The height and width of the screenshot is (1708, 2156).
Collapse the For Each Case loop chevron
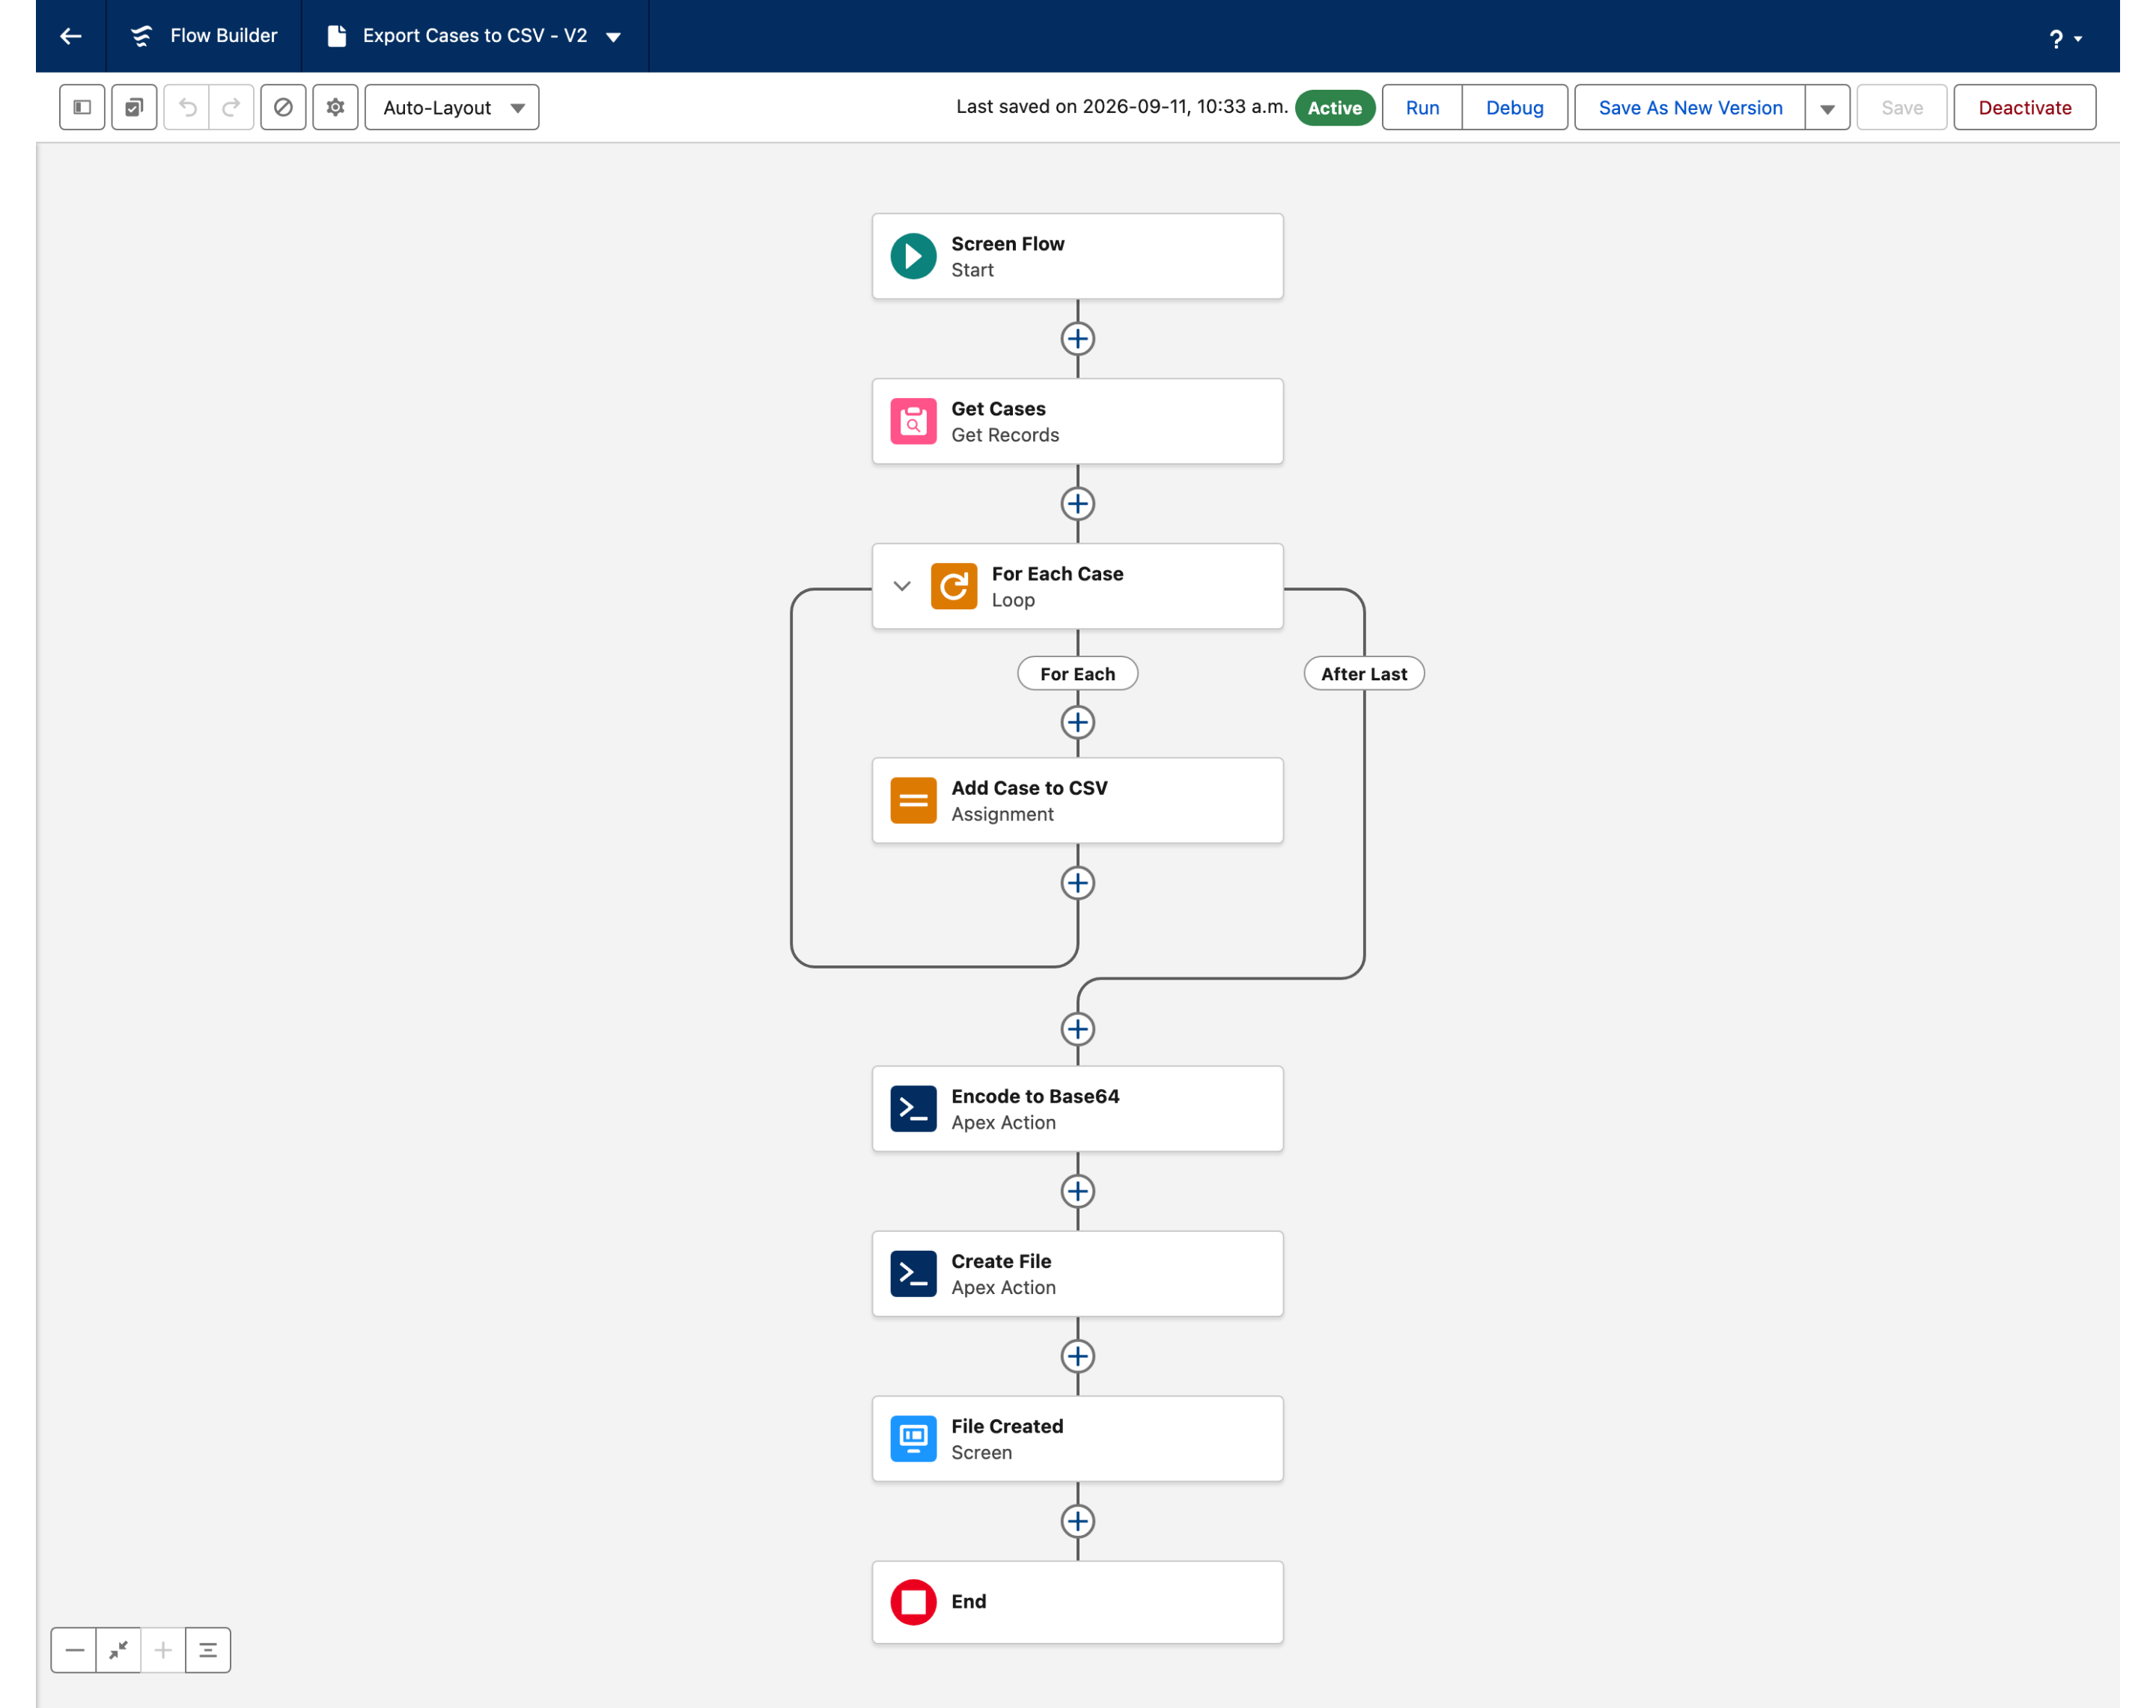pyautogui.click(x=902, y=586)
